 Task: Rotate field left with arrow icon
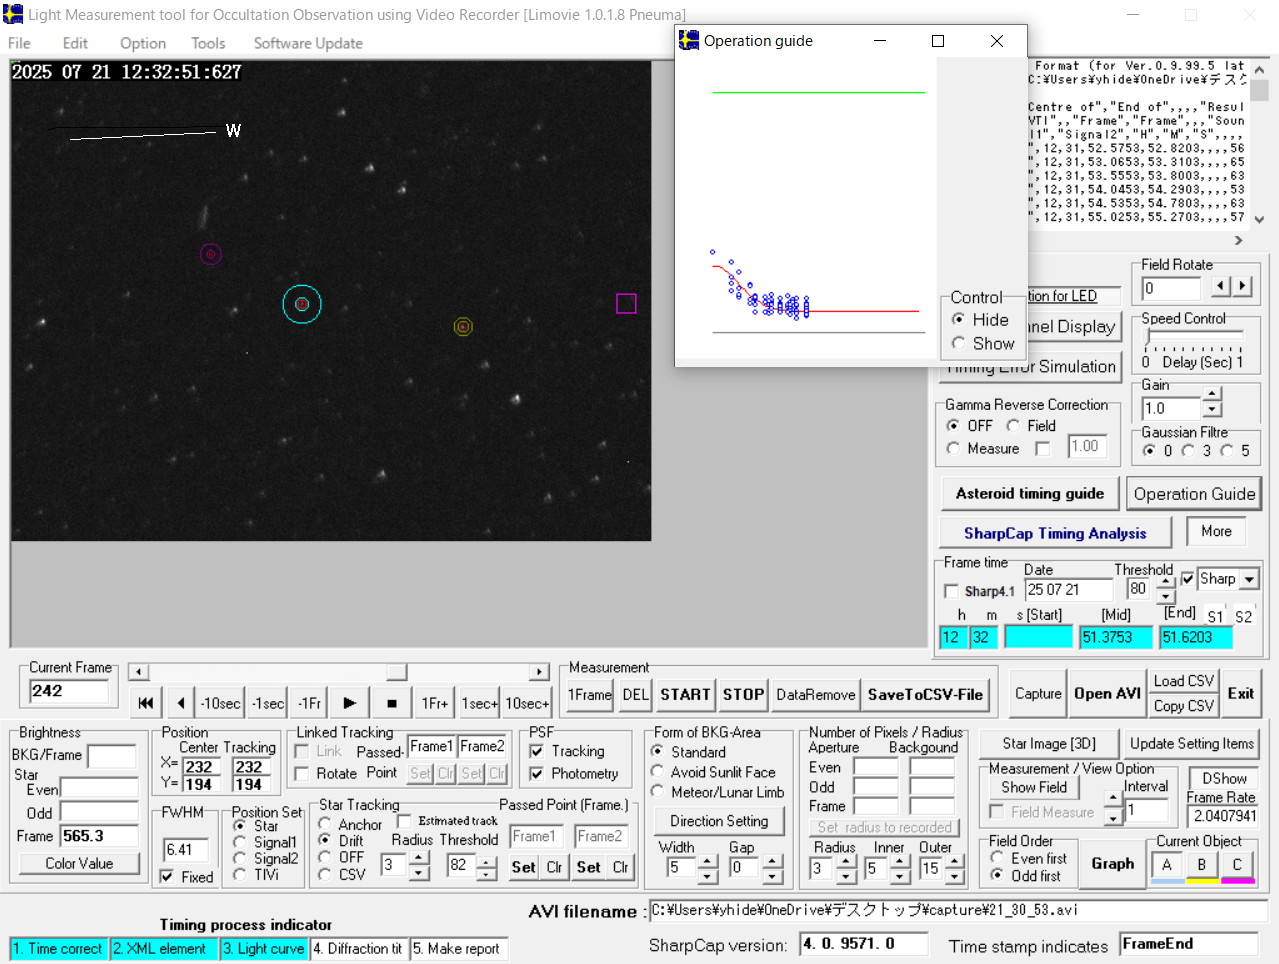pyautogui.click(x=1220, y=287)
